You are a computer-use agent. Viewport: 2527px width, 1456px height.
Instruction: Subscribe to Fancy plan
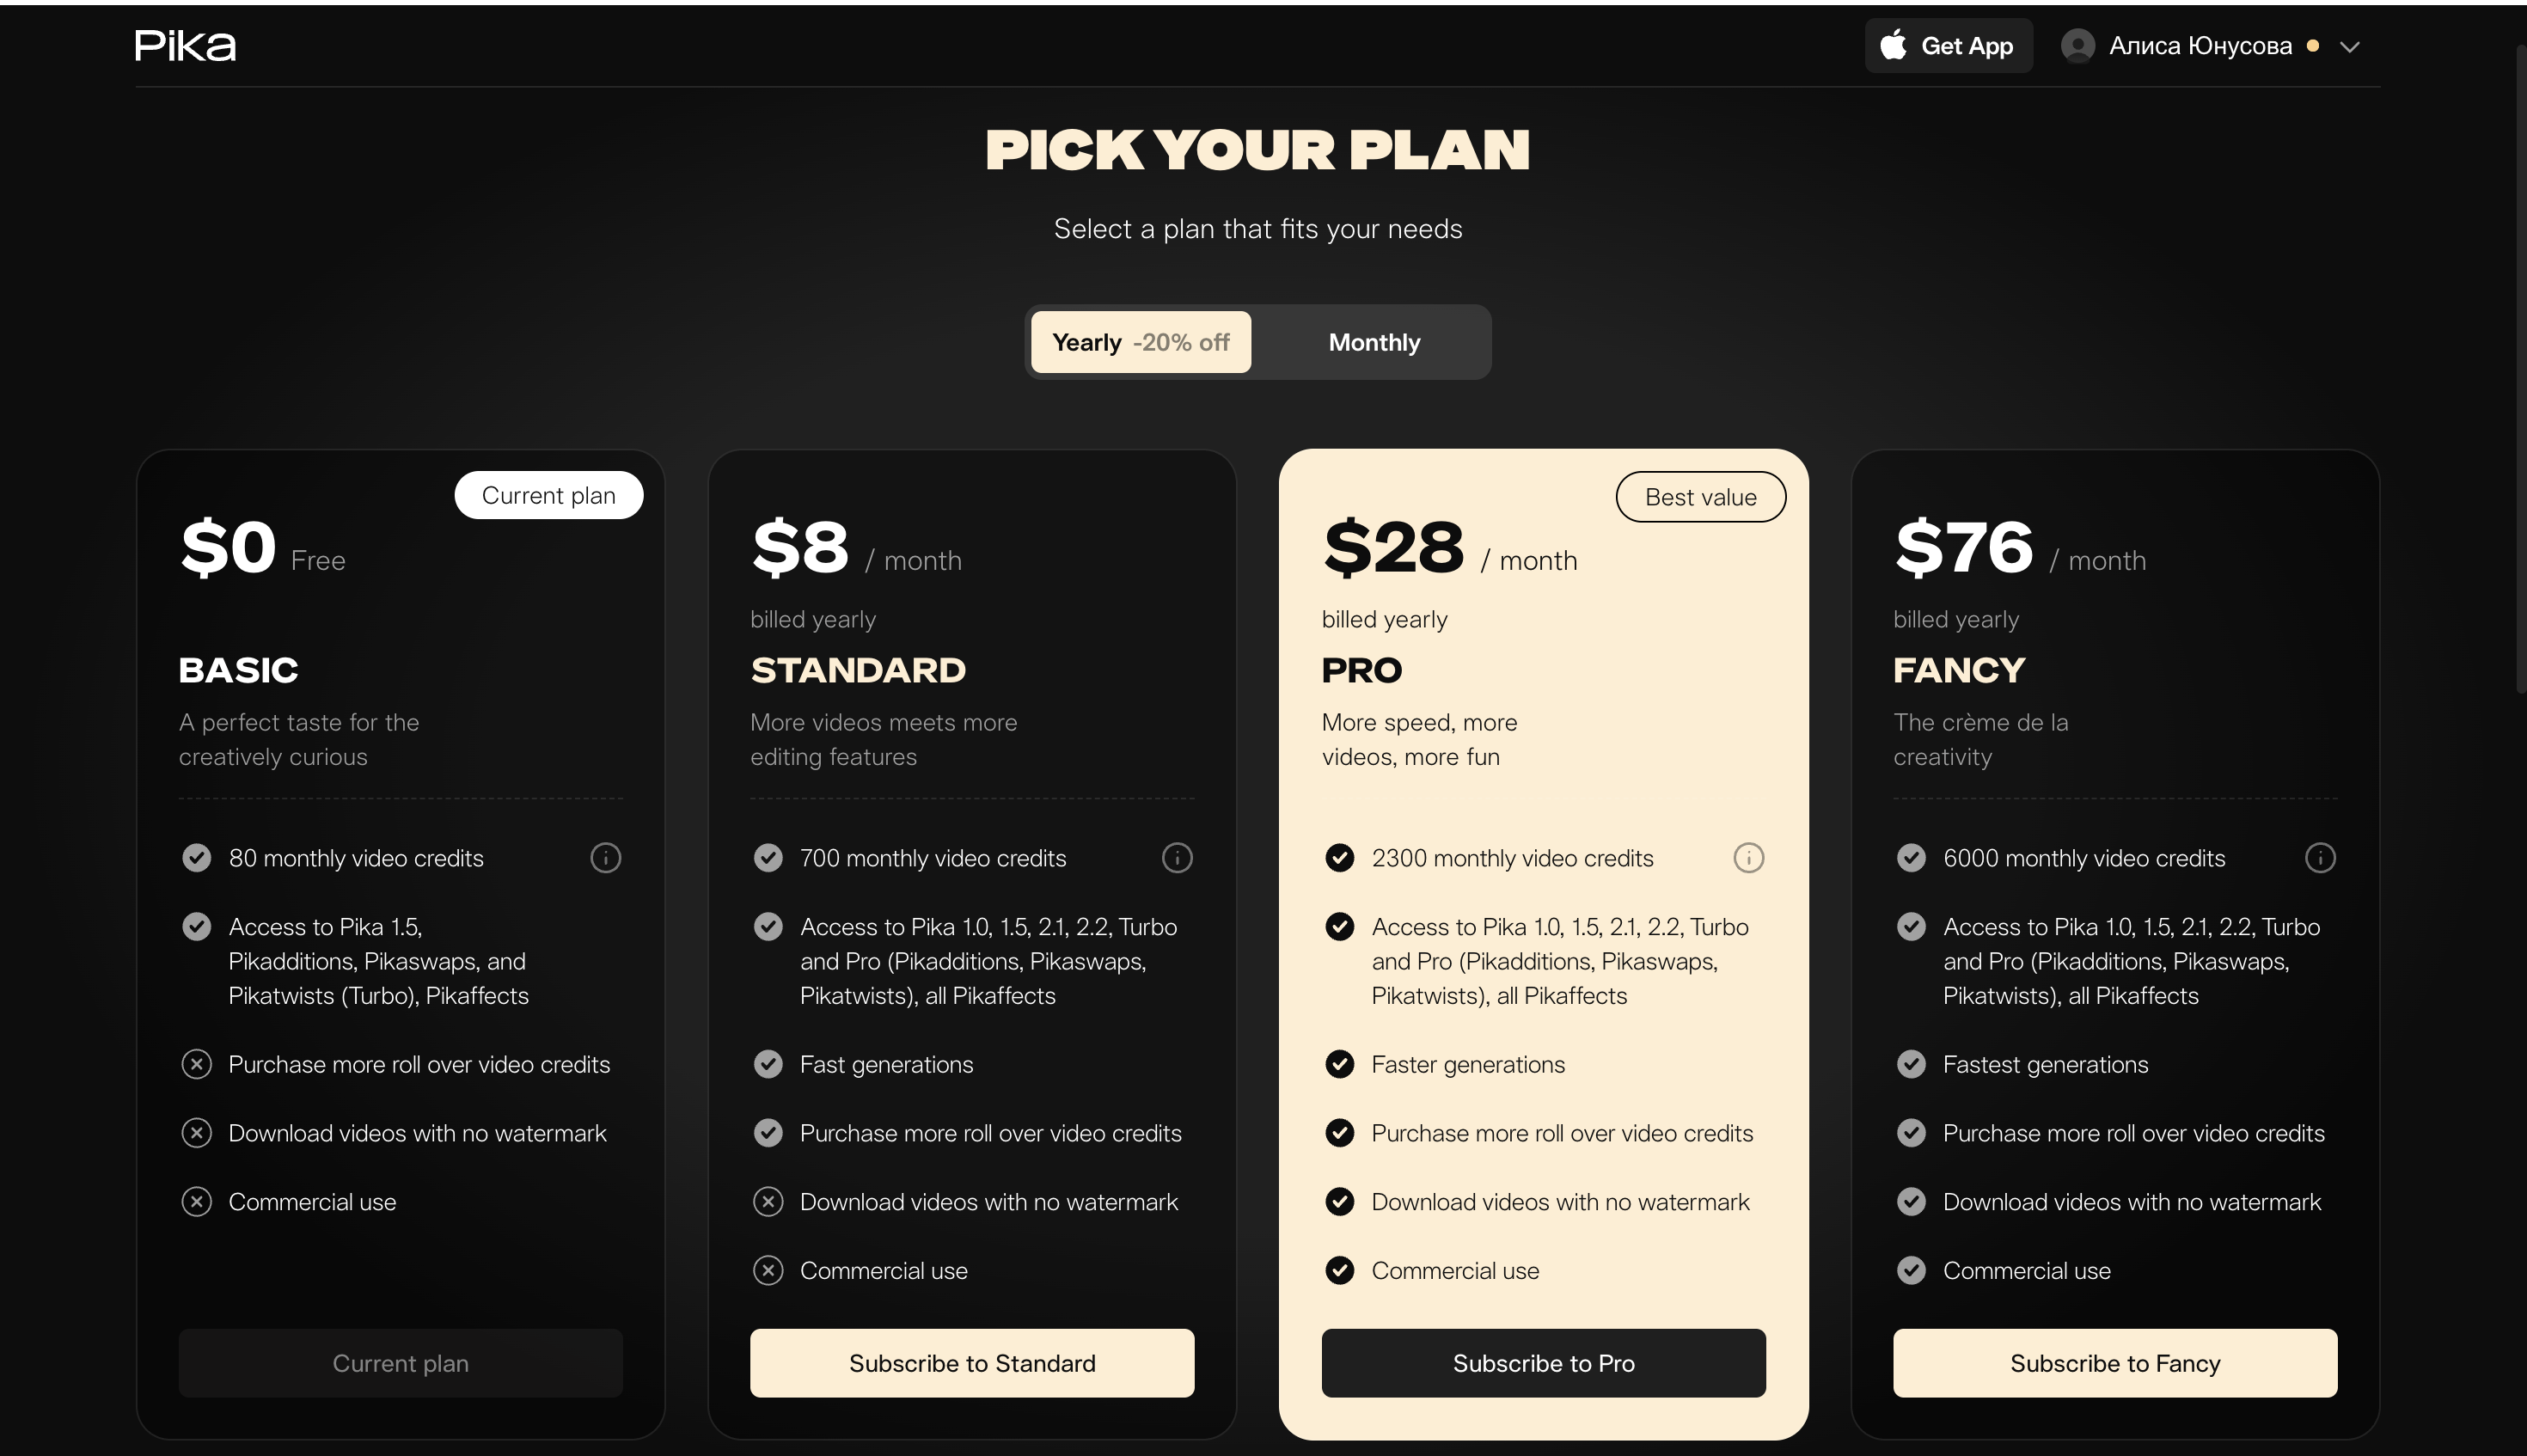[x=2115, y=1363]
